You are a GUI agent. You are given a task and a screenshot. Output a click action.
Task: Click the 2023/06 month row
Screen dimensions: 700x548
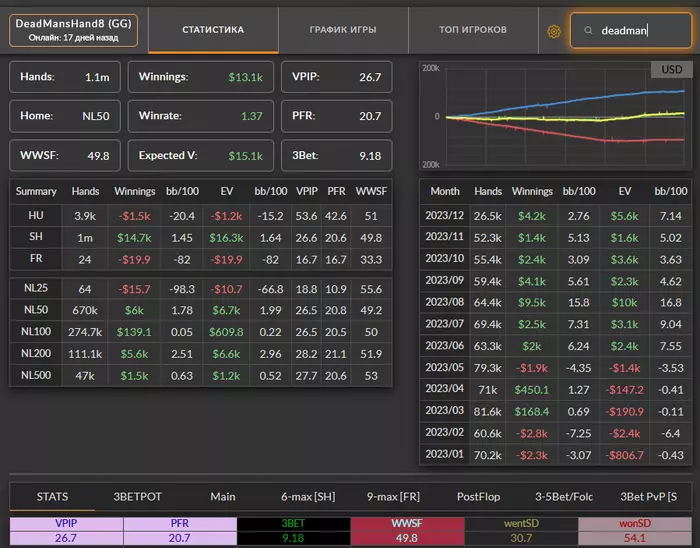pyautogui.click(x=555, y=346)
